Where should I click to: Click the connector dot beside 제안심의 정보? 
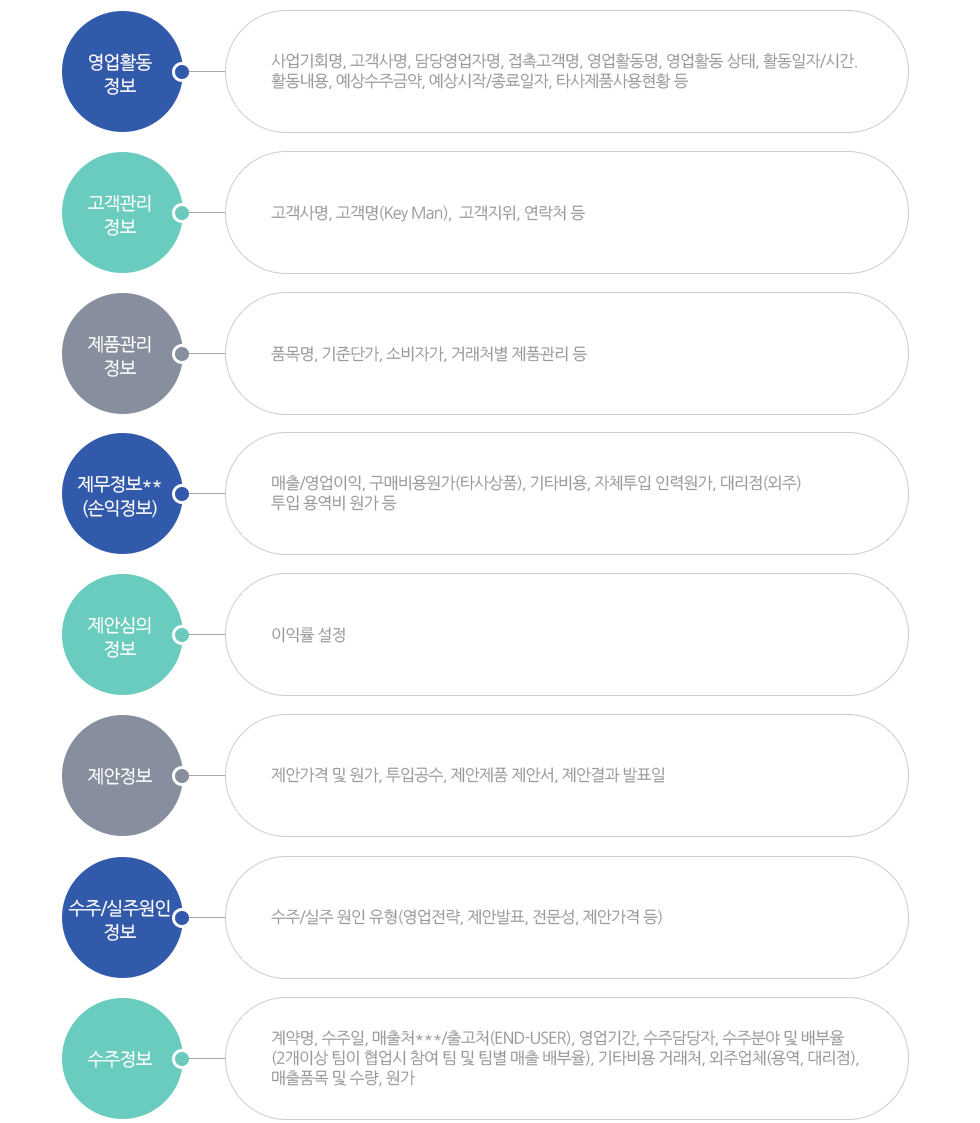pyautogui.click(x=181, y=635)
